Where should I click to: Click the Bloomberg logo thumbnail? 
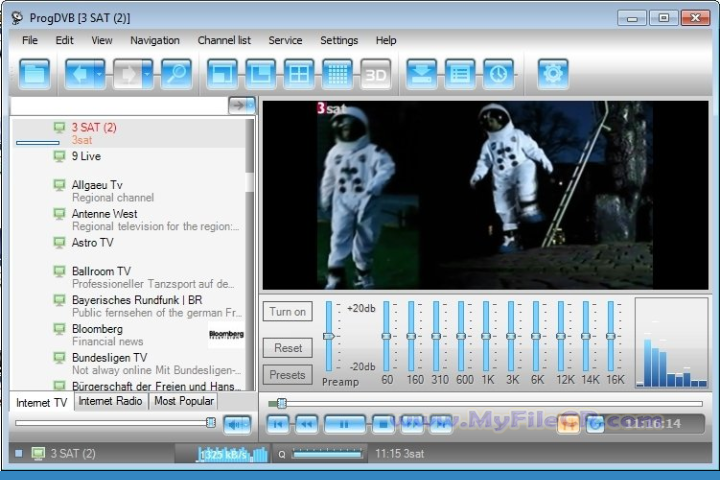(x=226, y=335)
